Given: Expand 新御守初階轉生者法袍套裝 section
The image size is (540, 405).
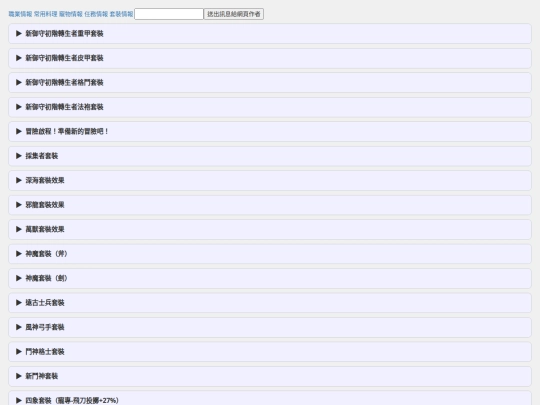Looking at the screenshot, I should (x=270, y=107).
